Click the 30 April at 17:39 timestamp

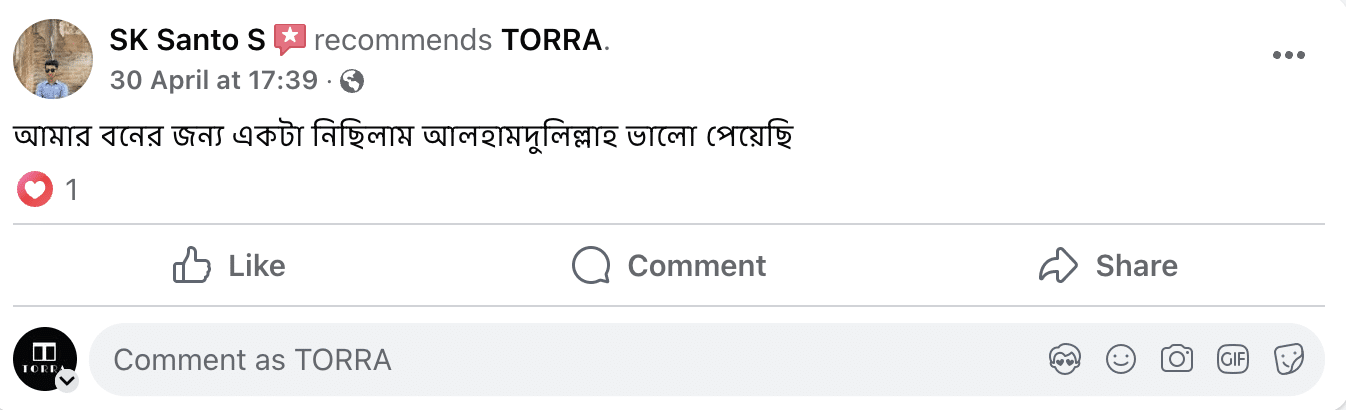coord(213,81)
